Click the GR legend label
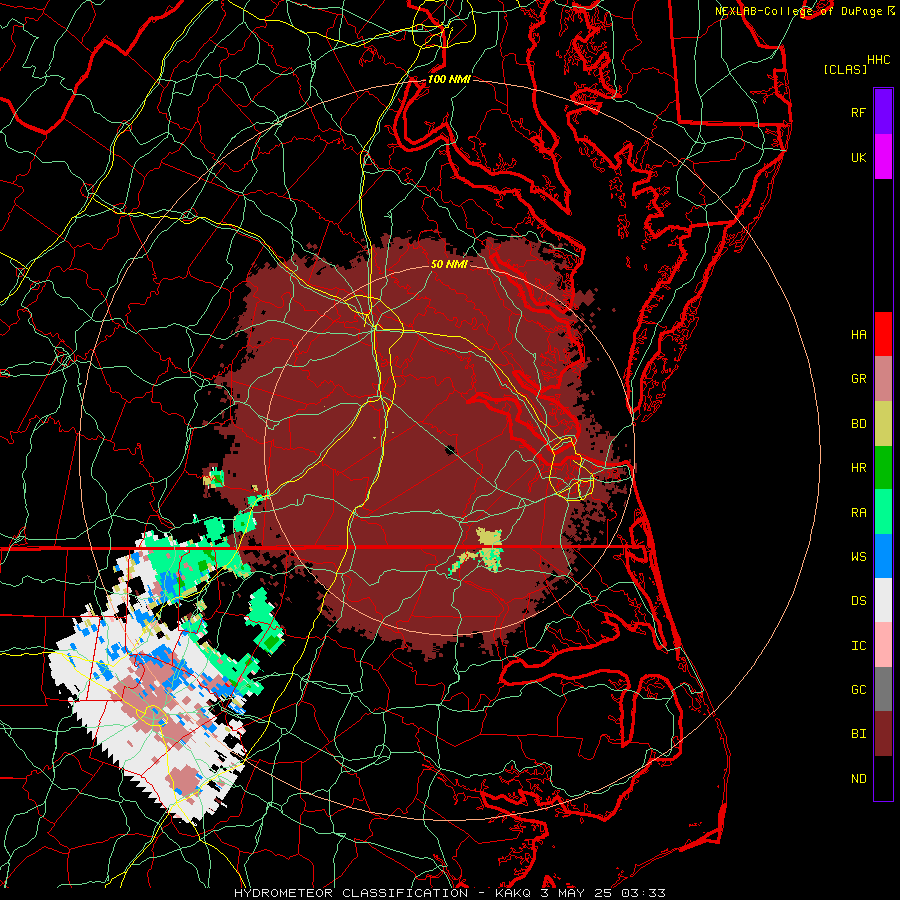This screenshot has height=900, width=900. click(x=858, y=379)
